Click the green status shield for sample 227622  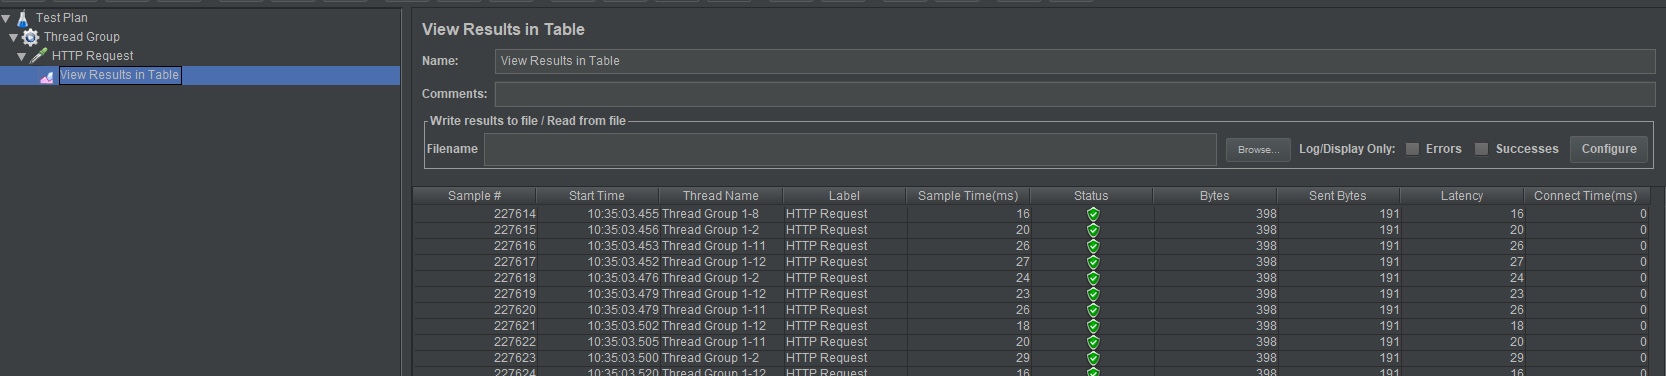point(1093,342)
